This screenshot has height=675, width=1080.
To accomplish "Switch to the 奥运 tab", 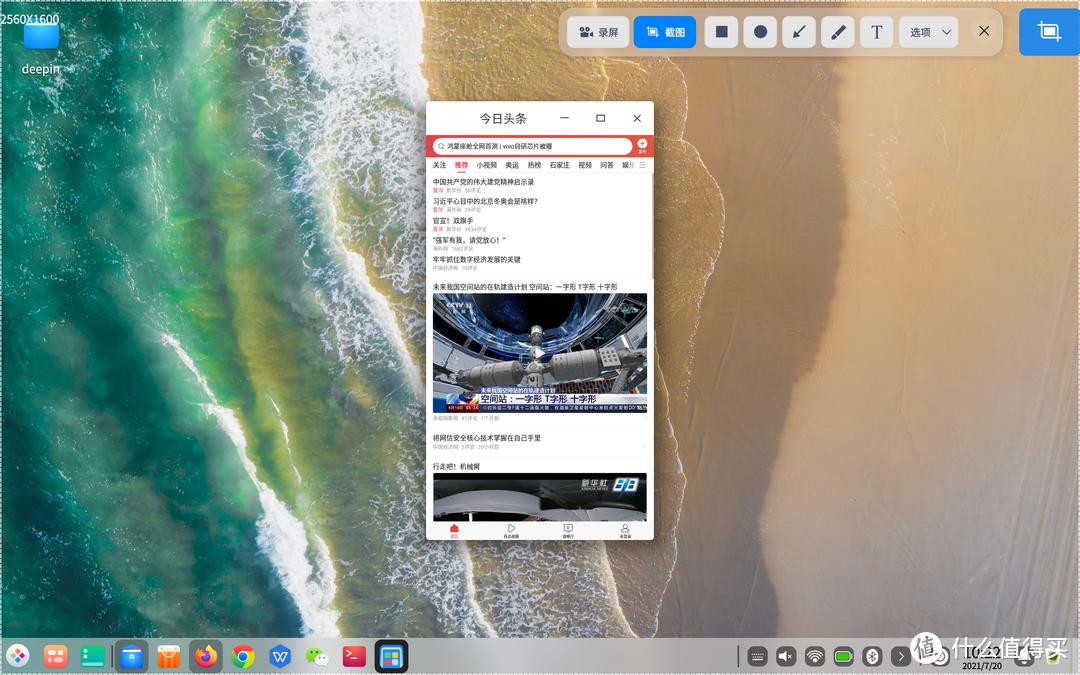I will (512, 164).
